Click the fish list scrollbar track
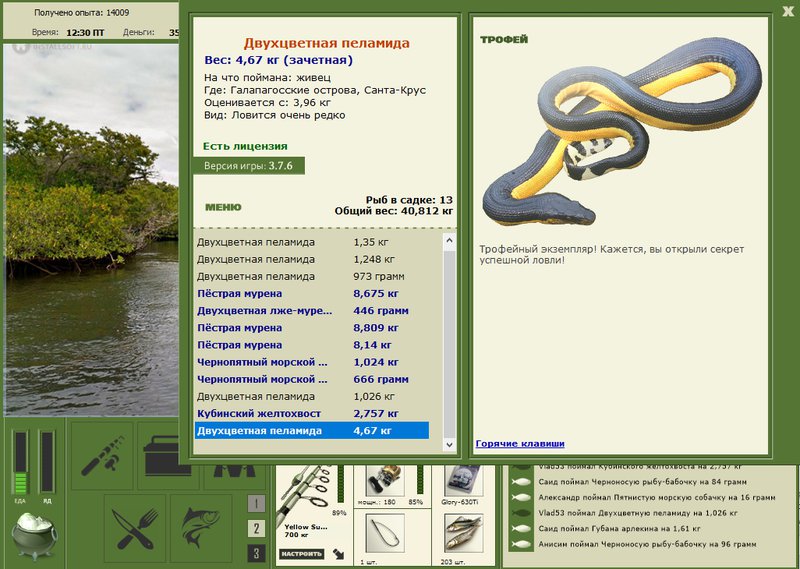The height and width of the screenshot is (569, 800). click(x=449, y=342)
